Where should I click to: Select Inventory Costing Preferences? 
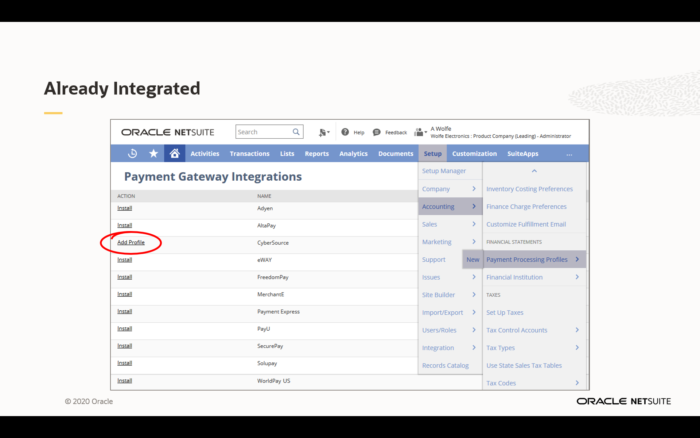[529, 189]
